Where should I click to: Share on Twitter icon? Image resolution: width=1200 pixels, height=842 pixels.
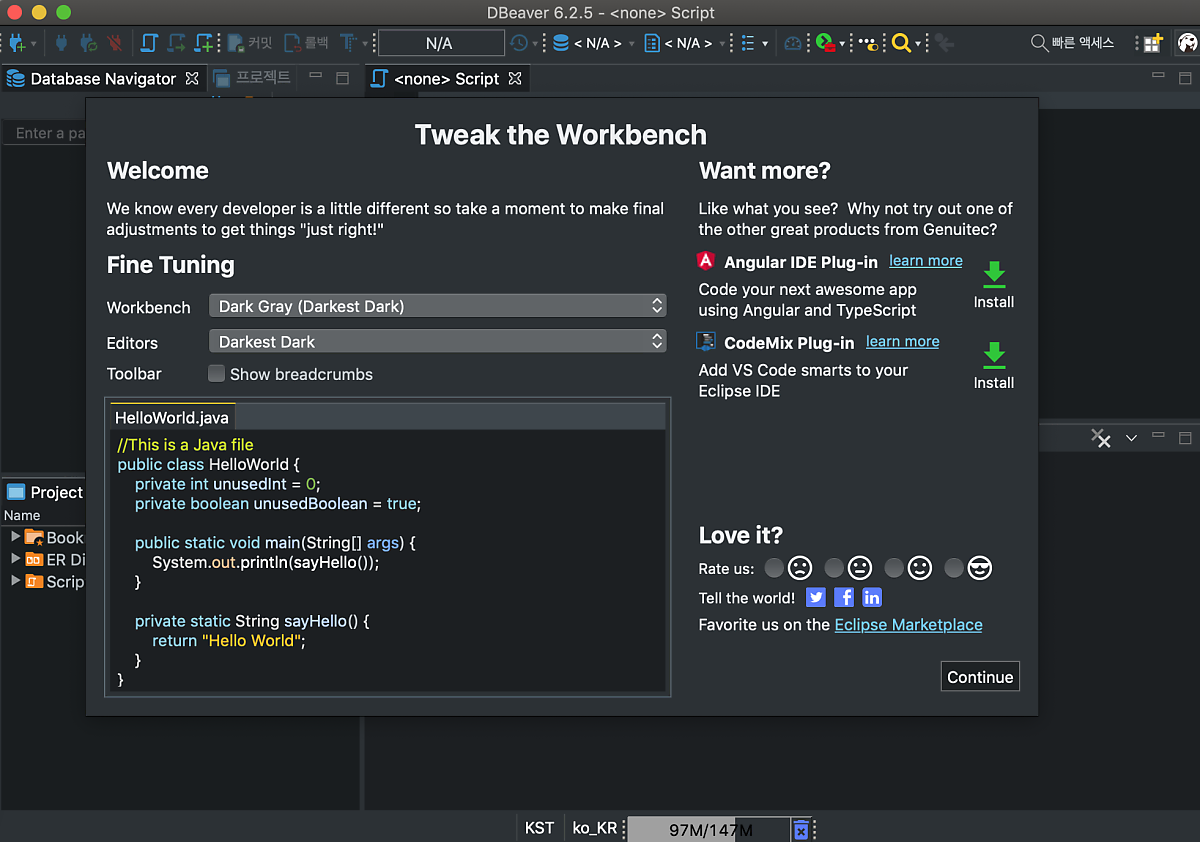coord(816,597)
